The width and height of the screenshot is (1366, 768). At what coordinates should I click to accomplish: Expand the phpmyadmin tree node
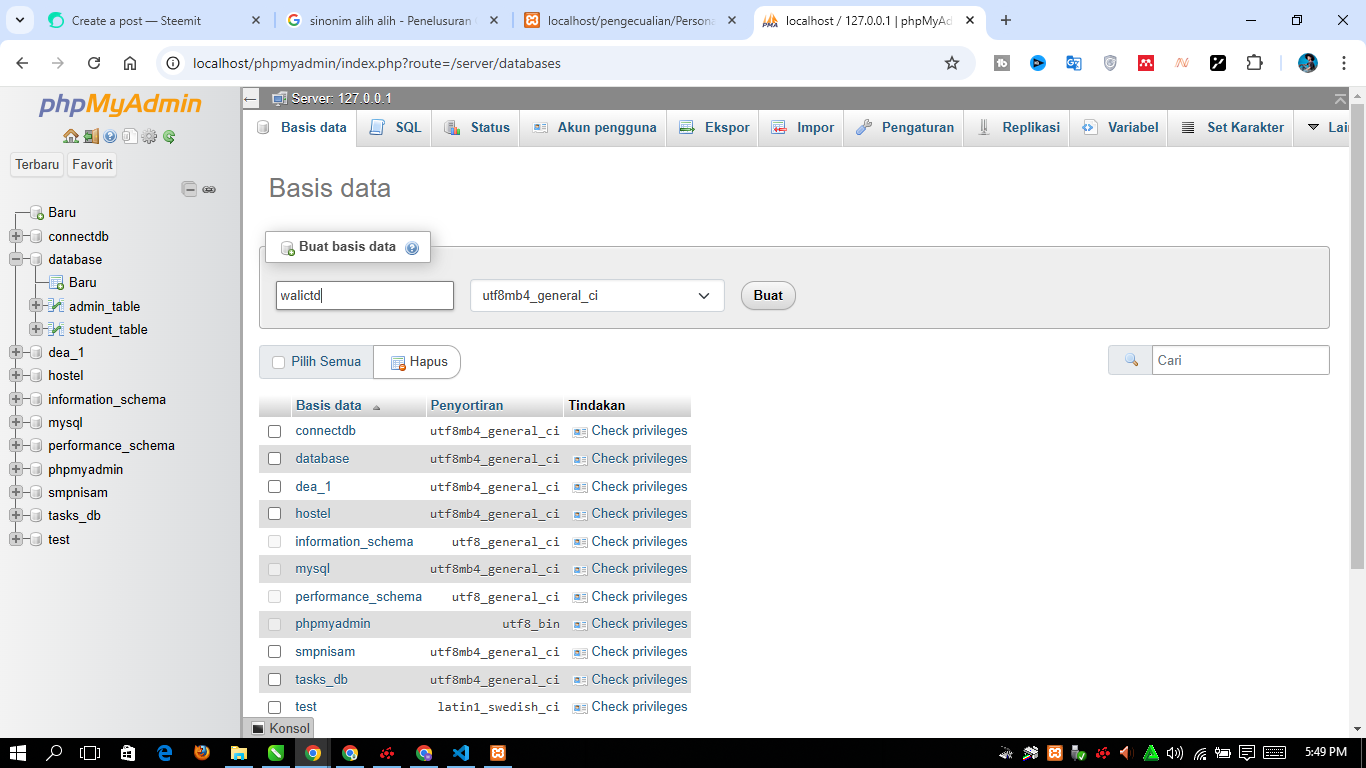click(15, 470)
